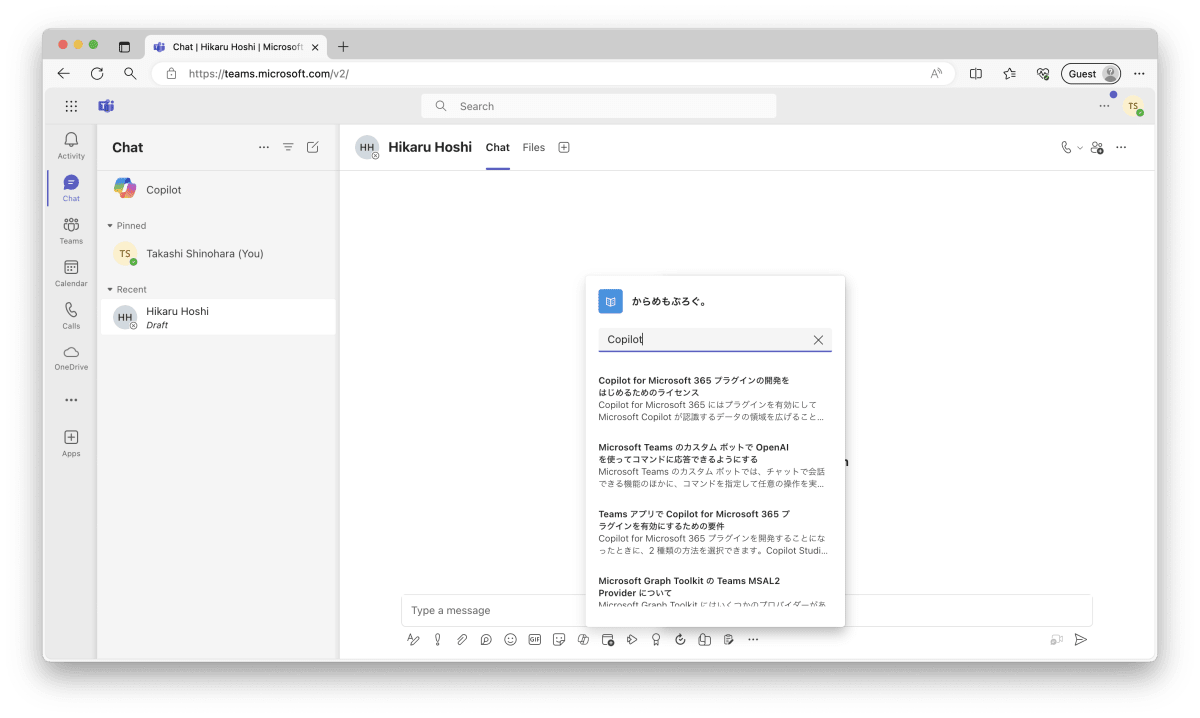
Task: Open OneDrive from the sidebar
Action: click(71, 358)
